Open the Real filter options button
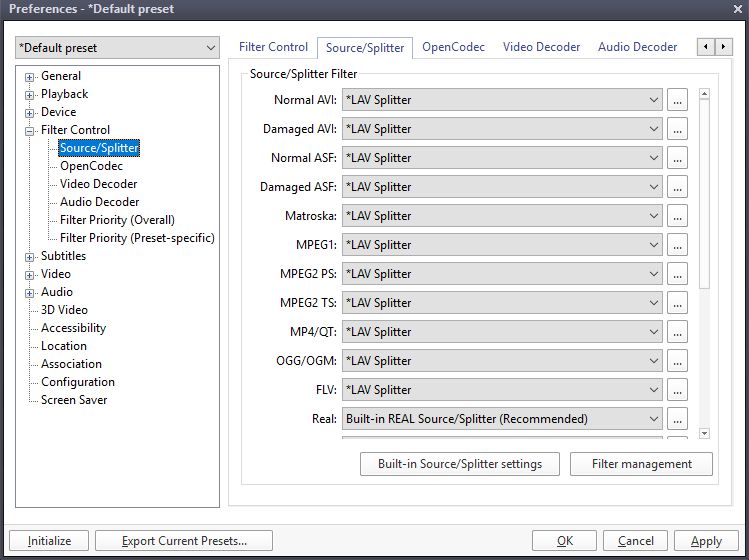Screen dimensions: 749x560 point(677,419)
